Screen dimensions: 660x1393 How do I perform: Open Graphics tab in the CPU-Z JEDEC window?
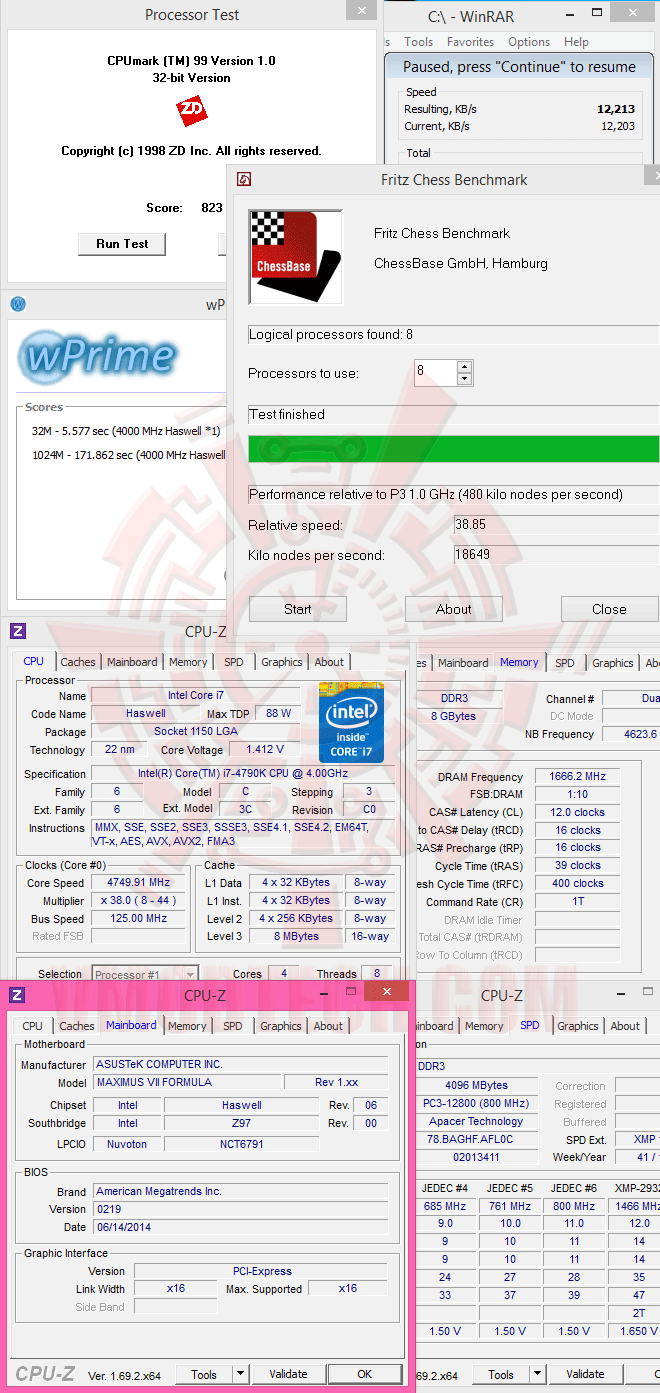pyautogui.click(x=578, y=1026)
